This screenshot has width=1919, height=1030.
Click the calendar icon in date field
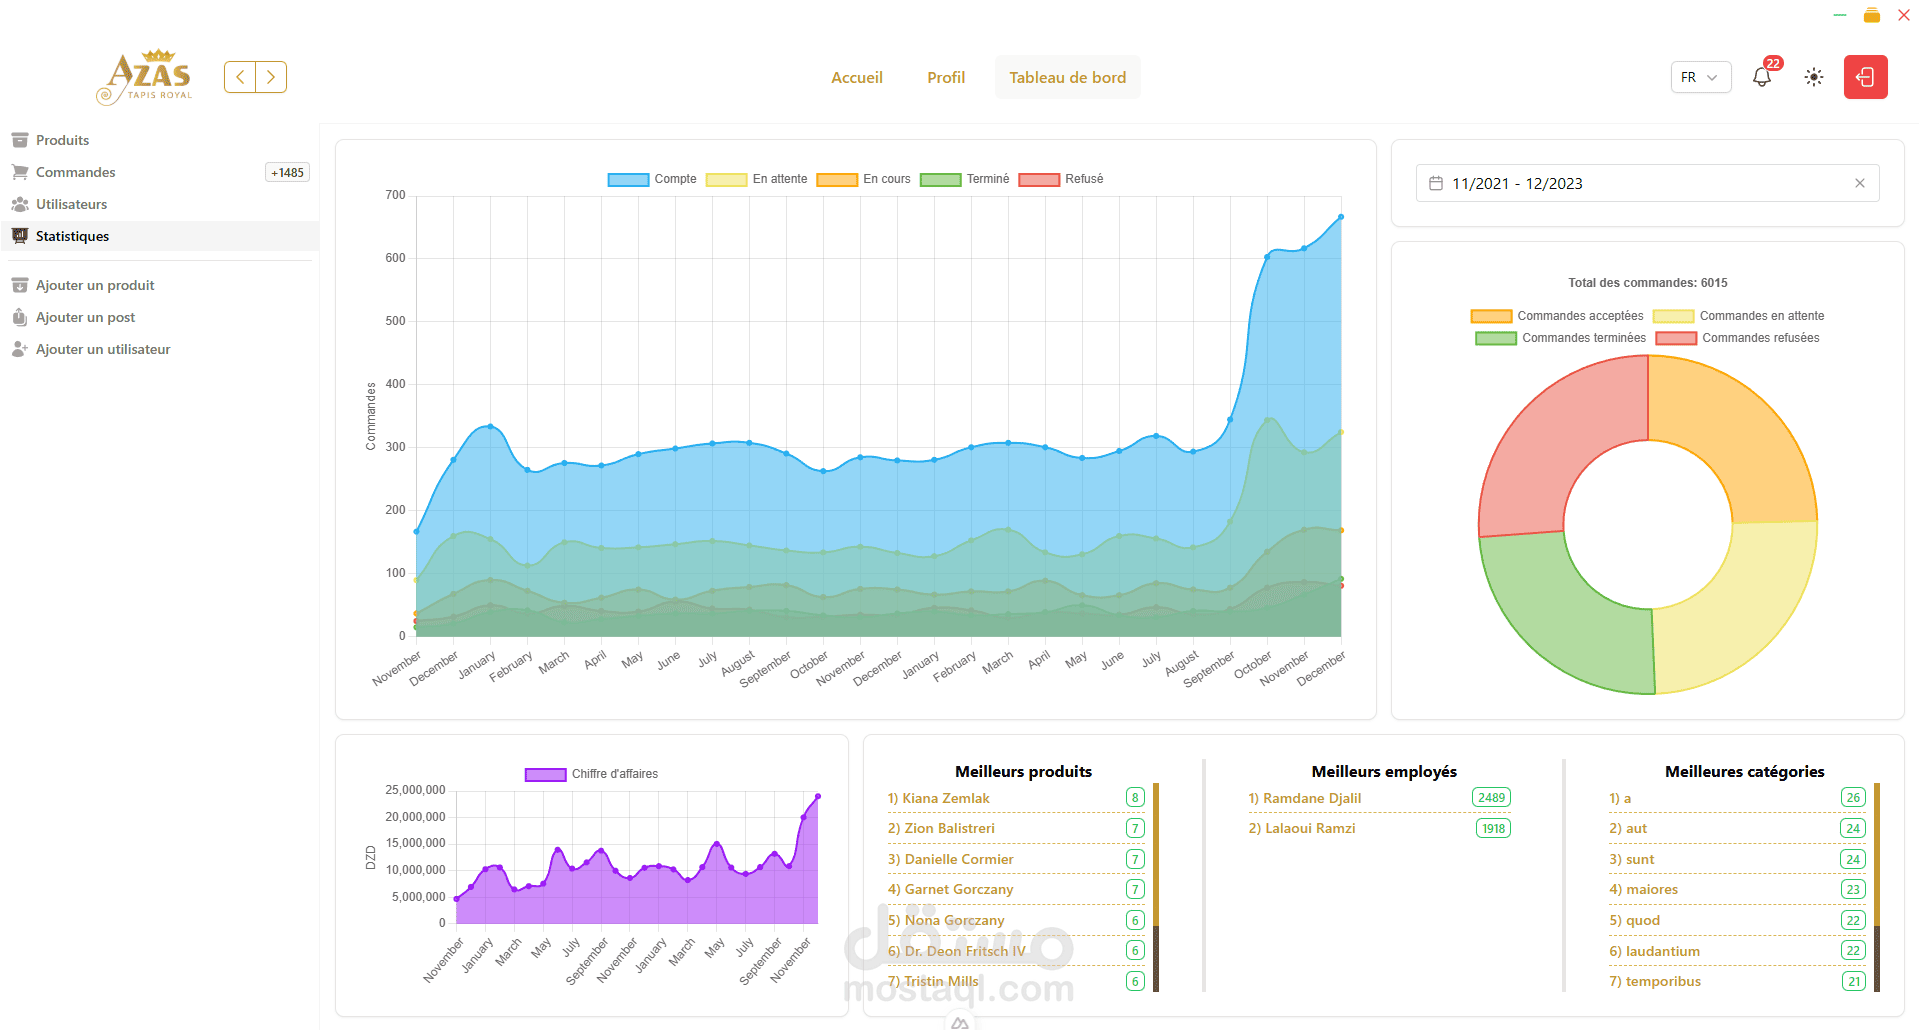(1436, 183)
